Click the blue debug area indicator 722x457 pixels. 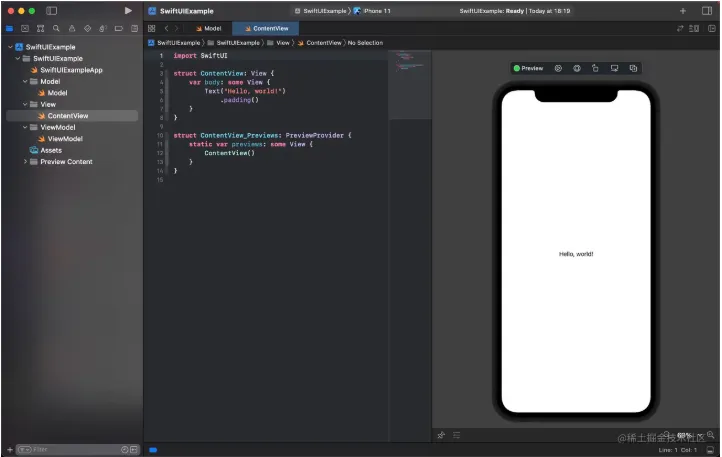point(153,450)
